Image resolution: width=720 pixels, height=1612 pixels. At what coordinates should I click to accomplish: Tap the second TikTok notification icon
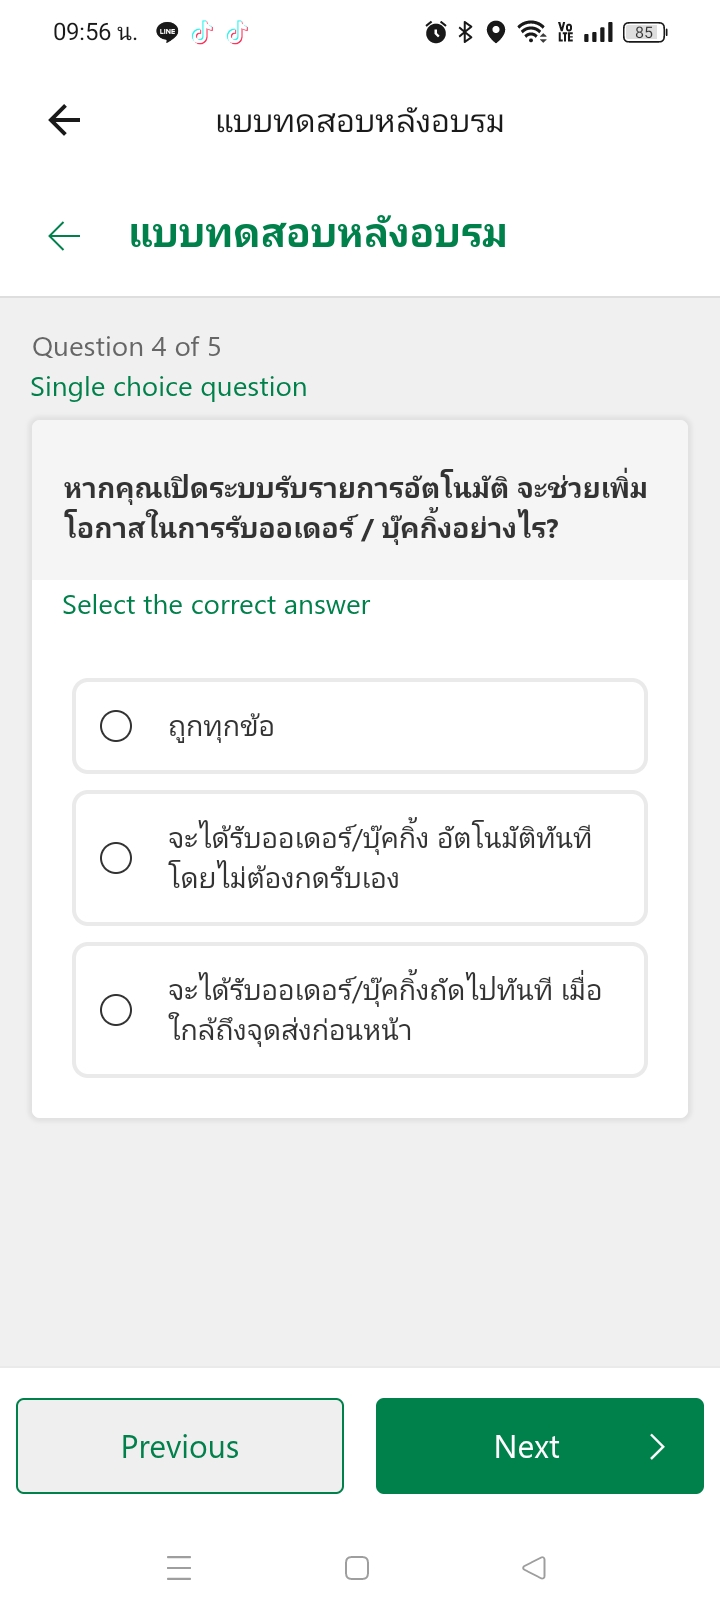[237, 33]
